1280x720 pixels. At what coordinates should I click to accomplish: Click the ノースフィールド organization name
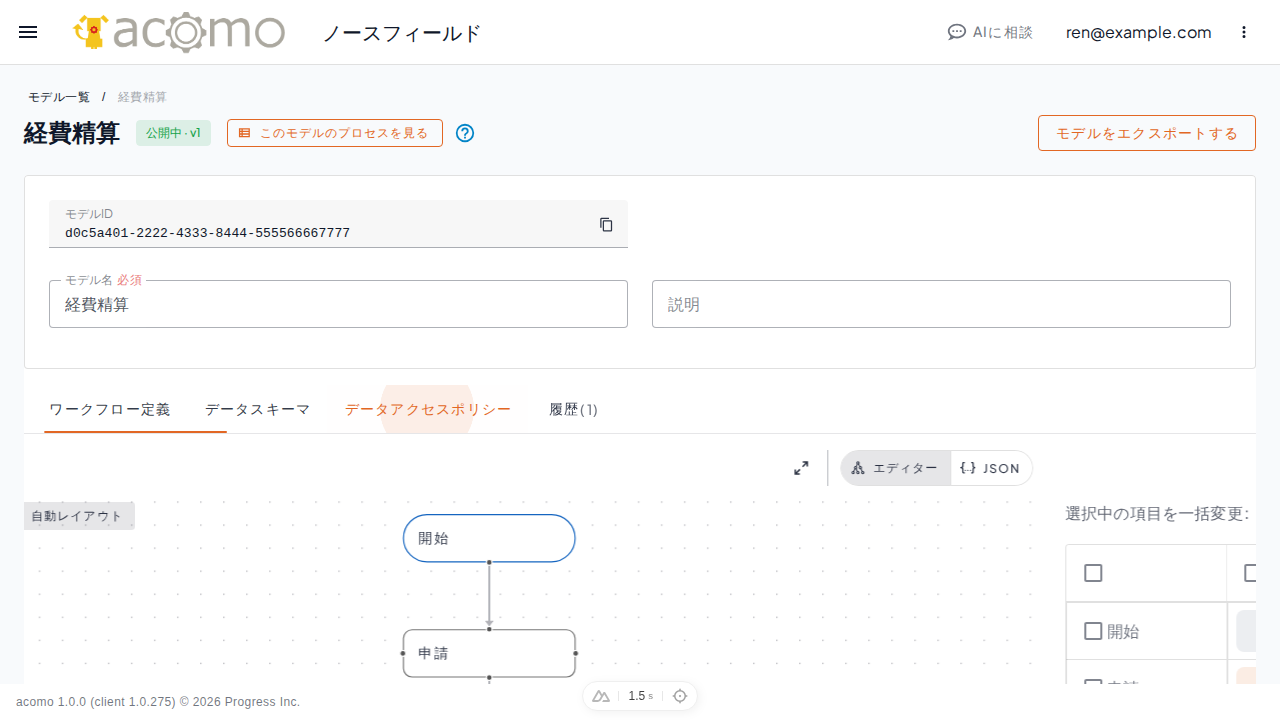point(402,33)
